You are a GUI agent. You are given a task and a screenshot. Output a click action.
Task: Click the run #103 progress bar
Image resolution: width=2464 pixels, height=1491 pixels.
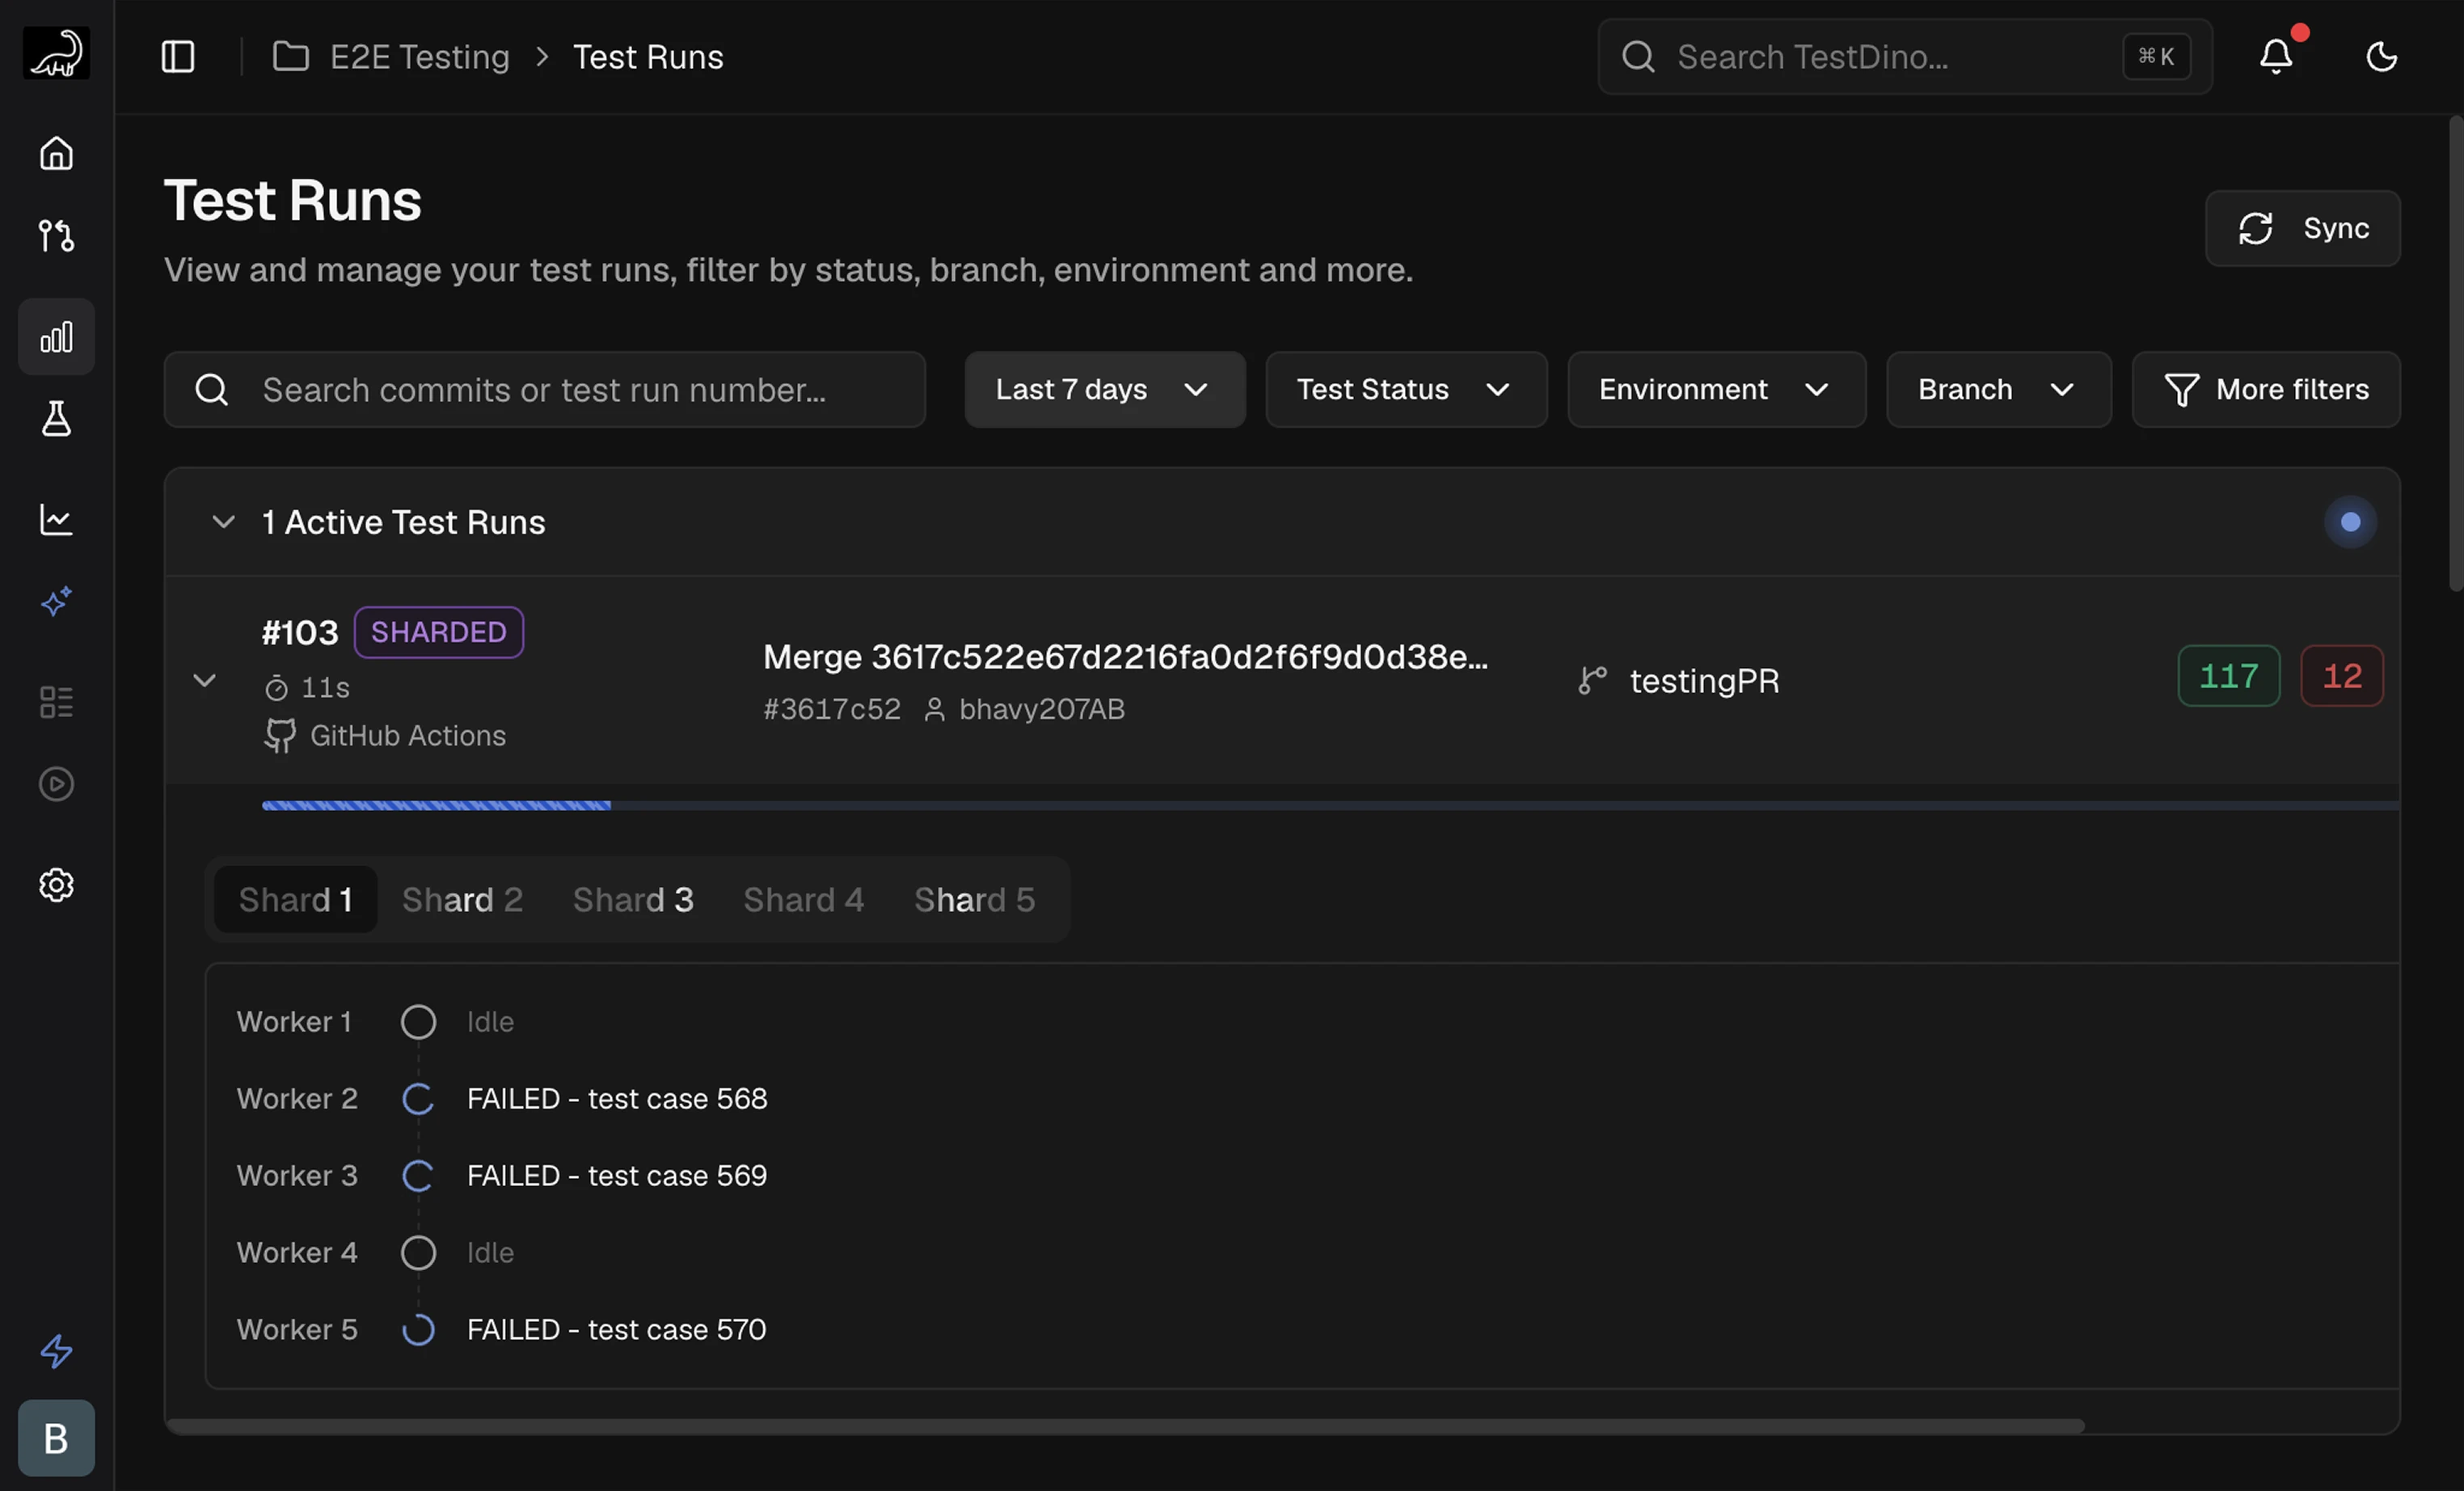[x=1331, y=806]
